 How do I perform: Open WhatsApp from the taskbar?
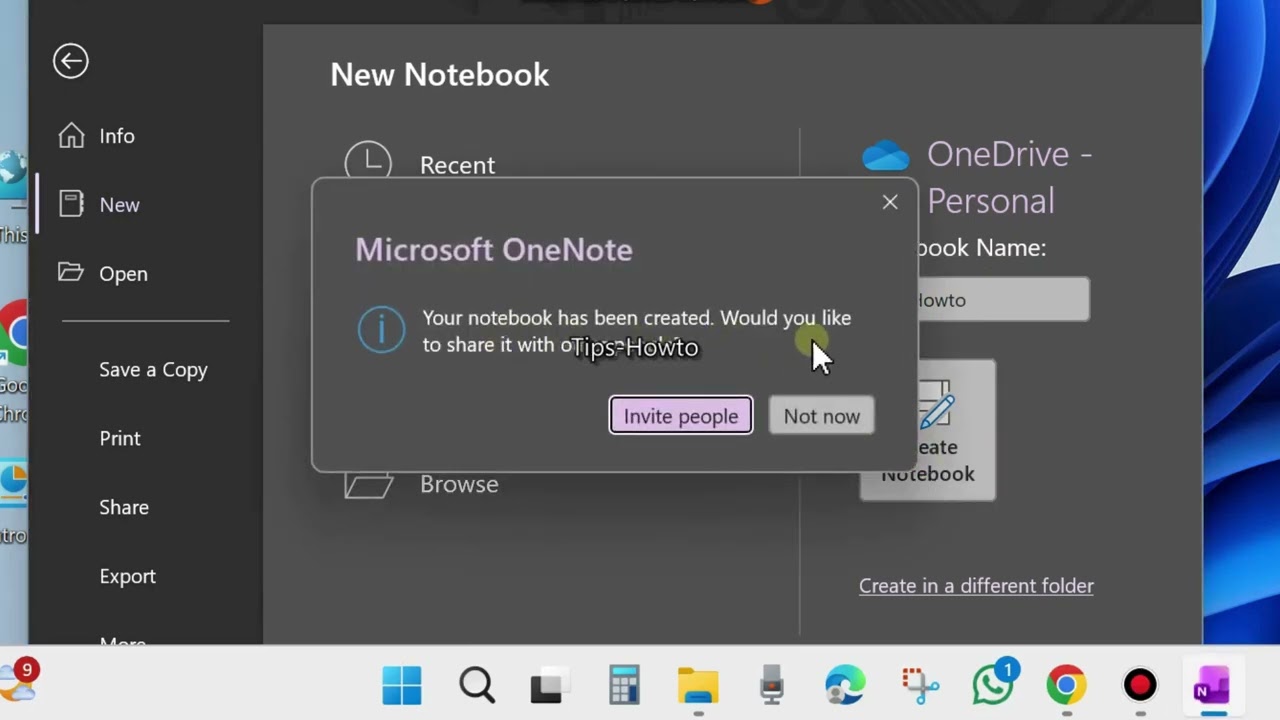point(993,686)
